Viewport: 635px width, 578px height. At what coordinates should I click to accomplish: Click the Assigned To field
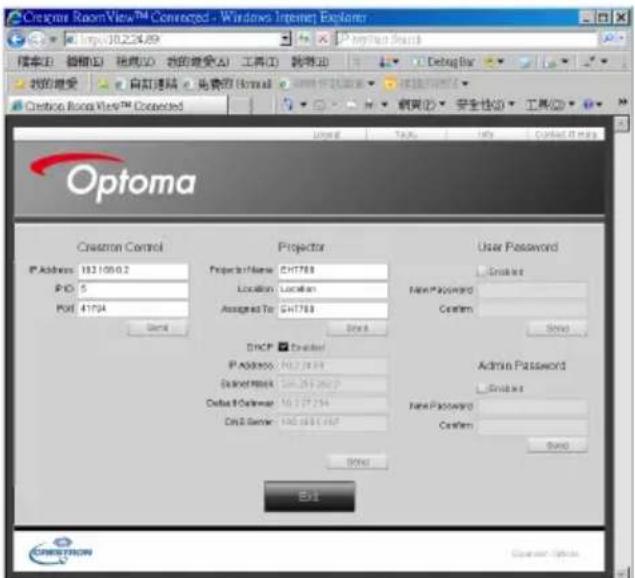pos(333,309)
